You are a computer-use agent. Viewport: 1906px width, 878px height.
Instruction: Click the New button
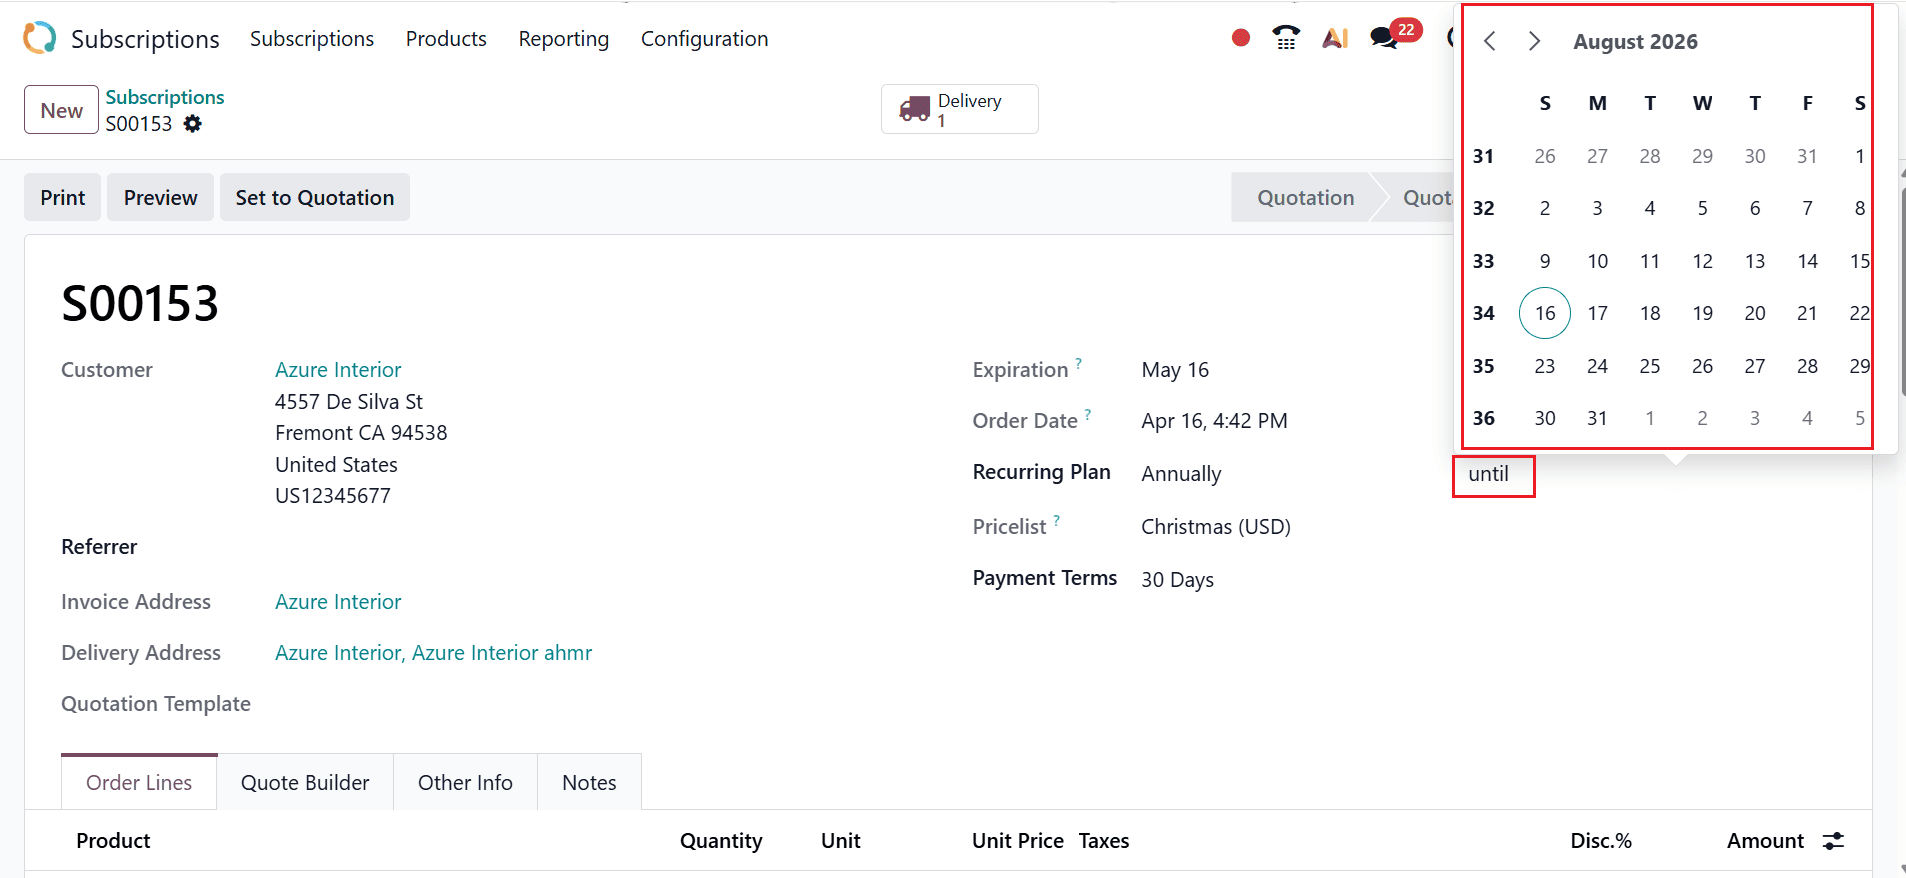click(x=62, y=110)
